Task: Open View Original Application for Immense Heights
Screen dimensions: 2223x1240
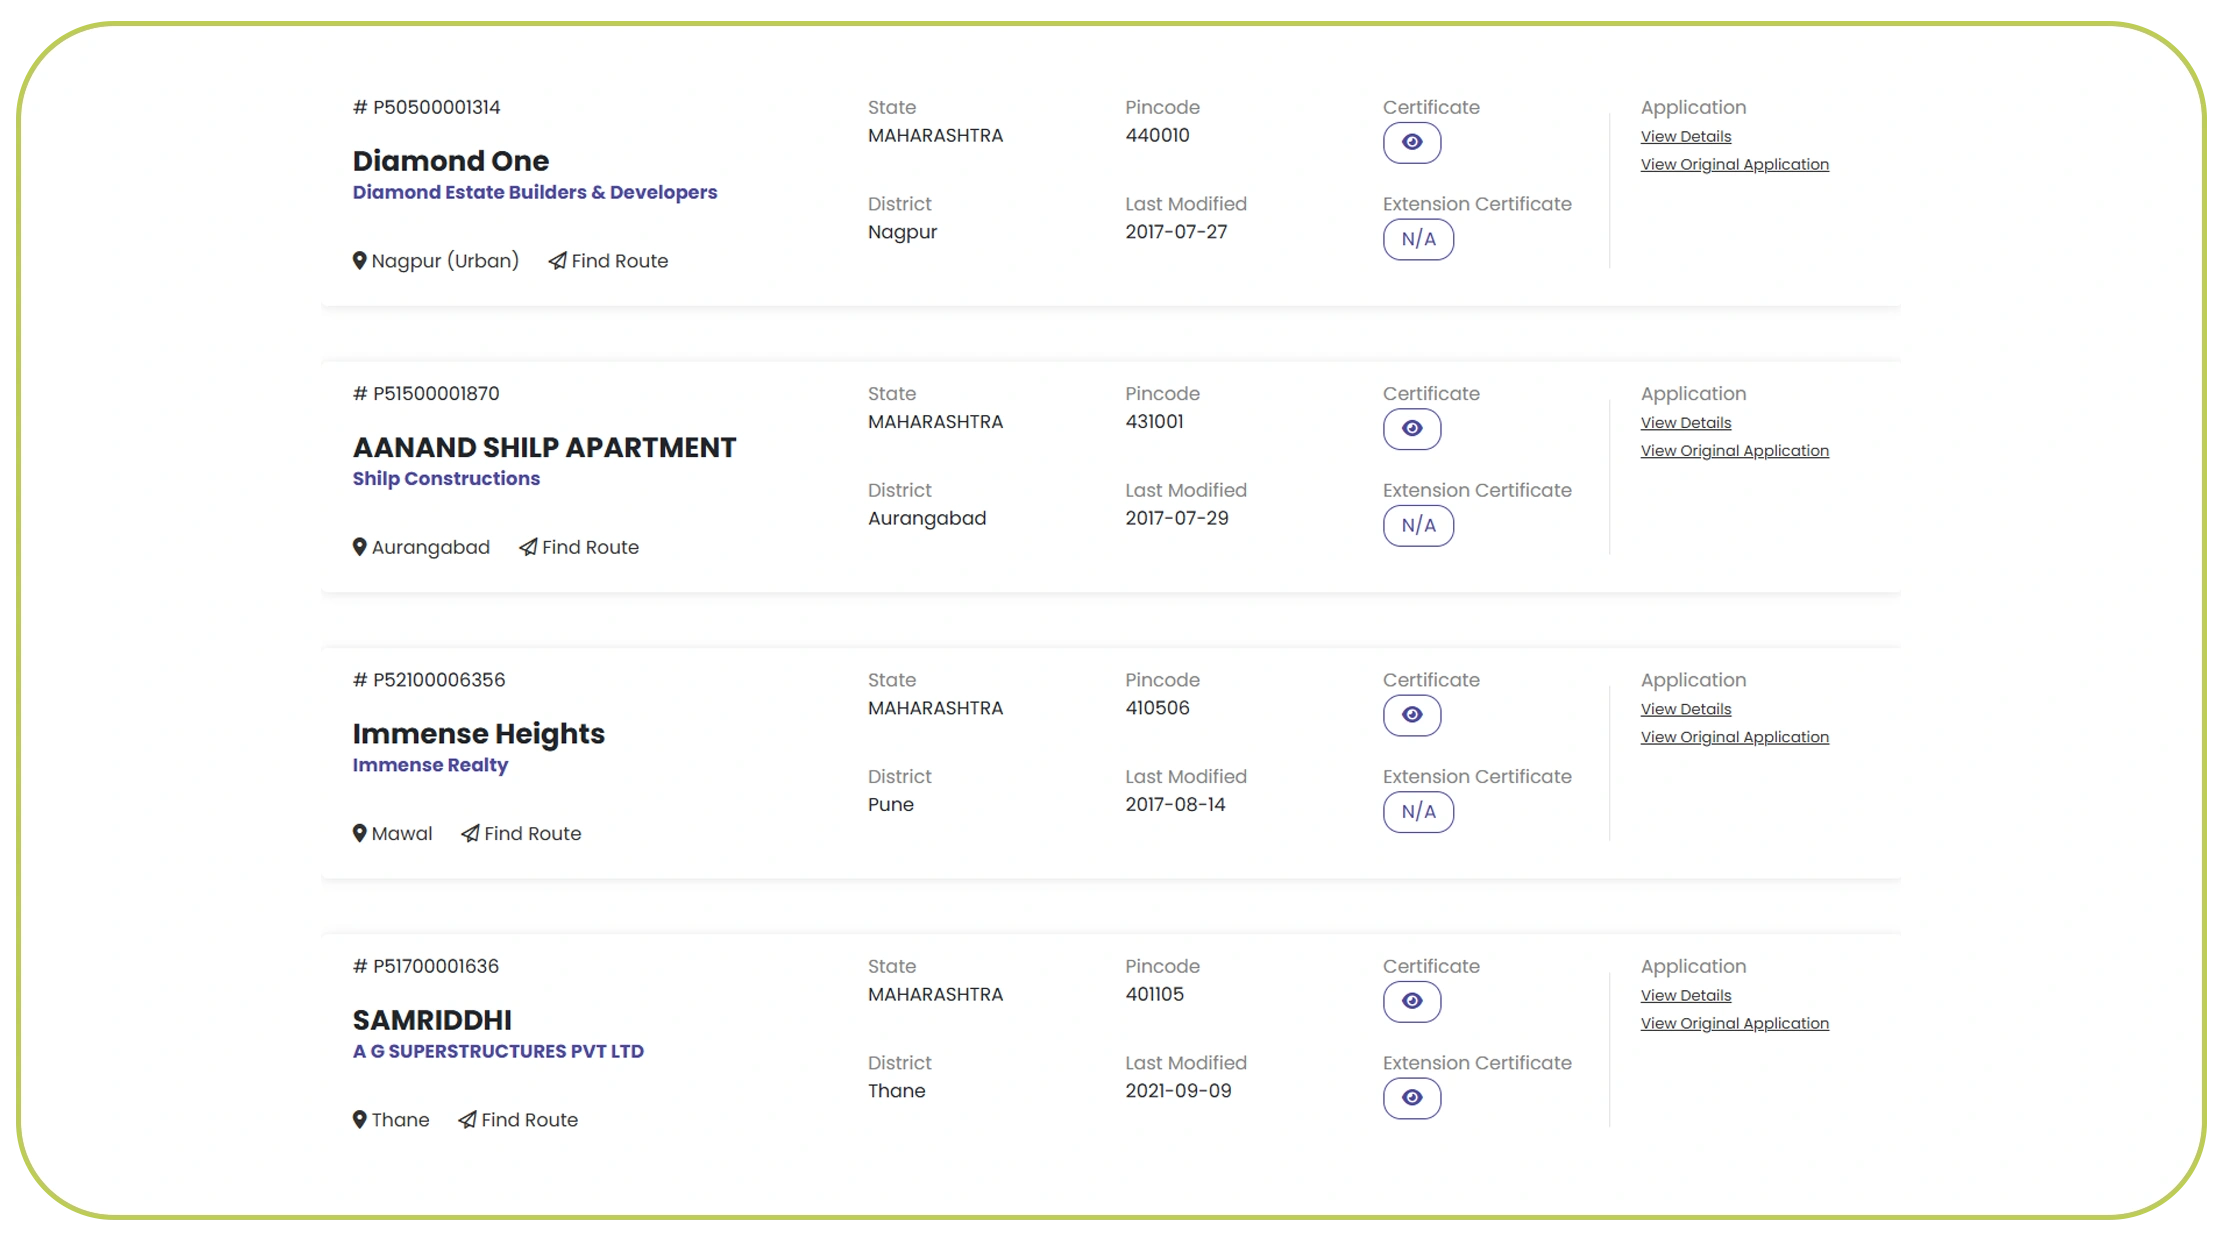Action: coord(1734,737)
